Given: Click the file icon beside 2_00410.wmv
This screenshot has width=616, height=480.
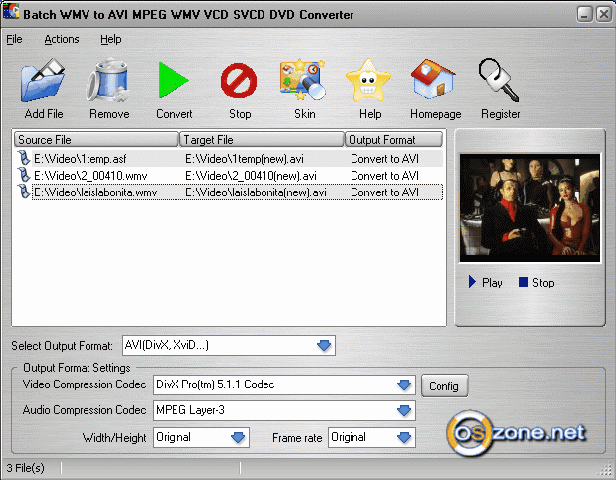Looking at the screenshot, I should pos(24,175).
